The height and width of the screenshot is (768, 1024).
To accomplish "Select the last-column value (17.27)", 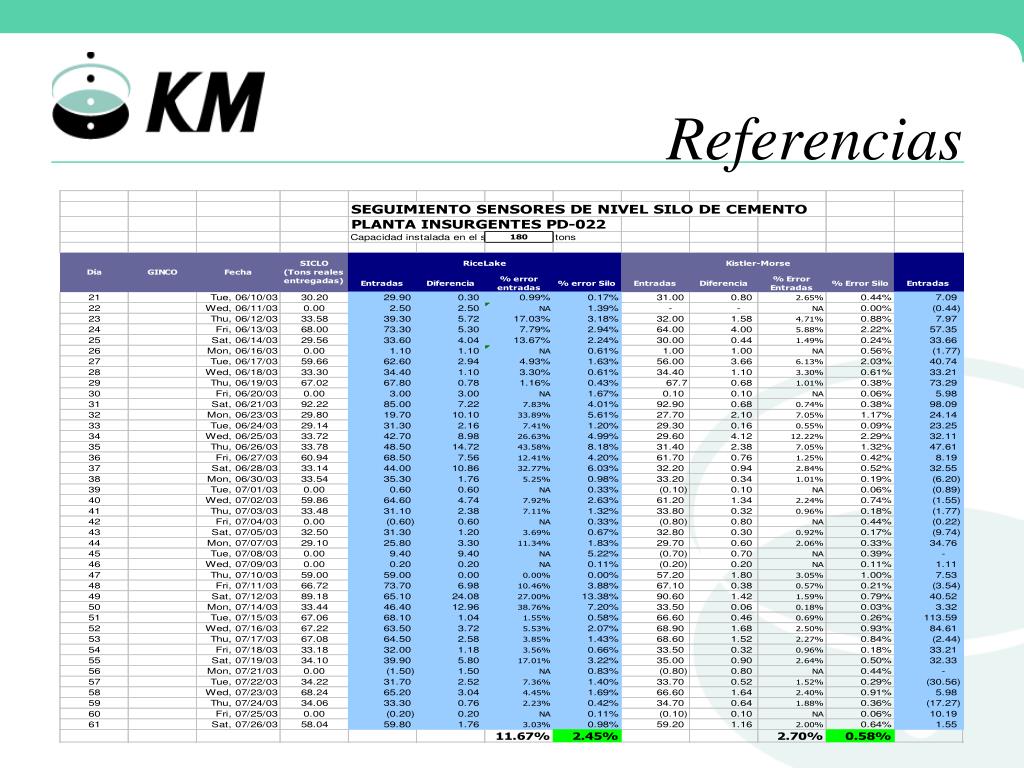I will 943,703.
